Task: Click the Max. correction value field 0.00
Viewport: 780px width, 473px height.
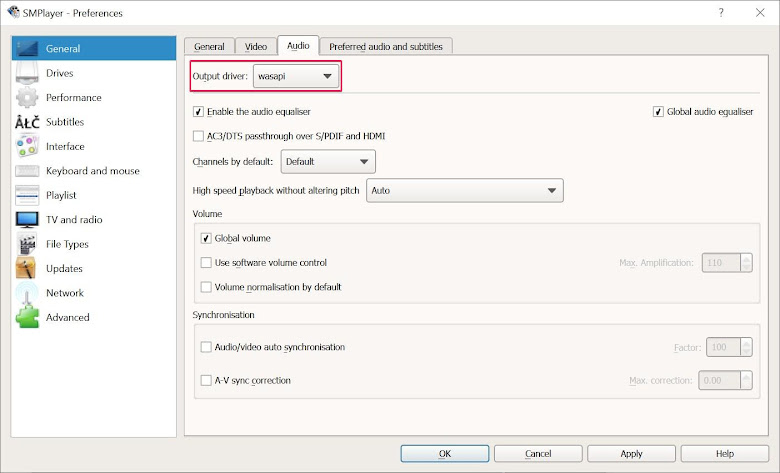Action: coord(719,380)
